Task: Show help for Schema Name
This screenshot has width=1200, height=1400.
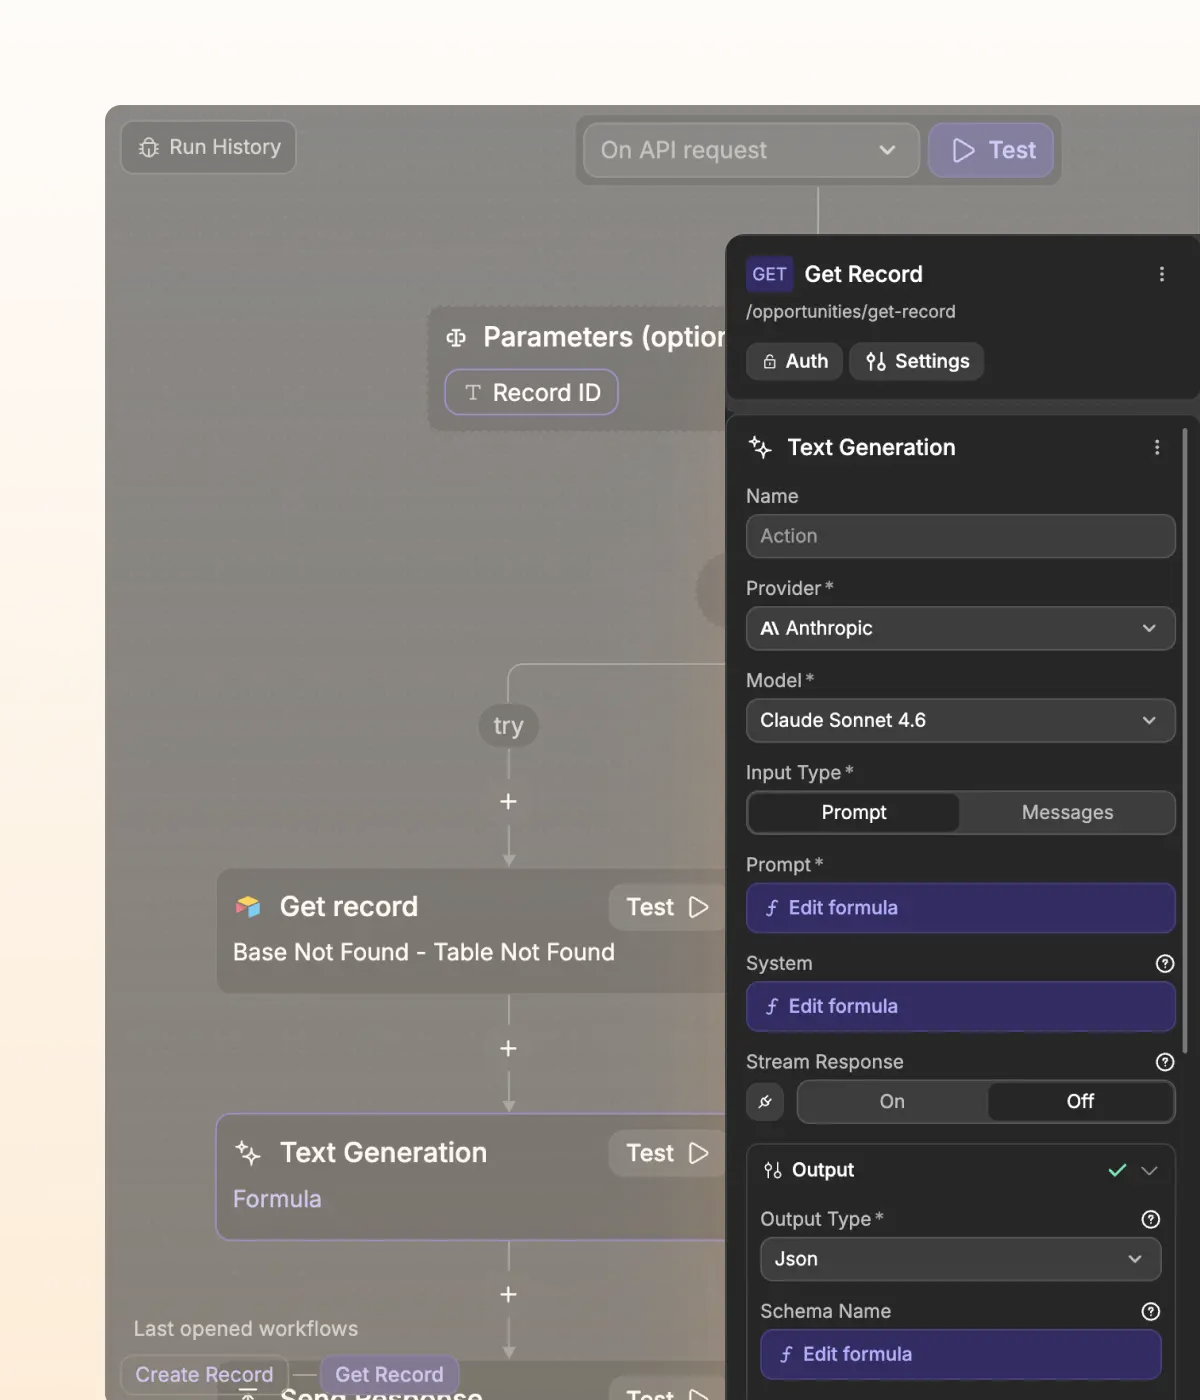Action: 1150,1311
